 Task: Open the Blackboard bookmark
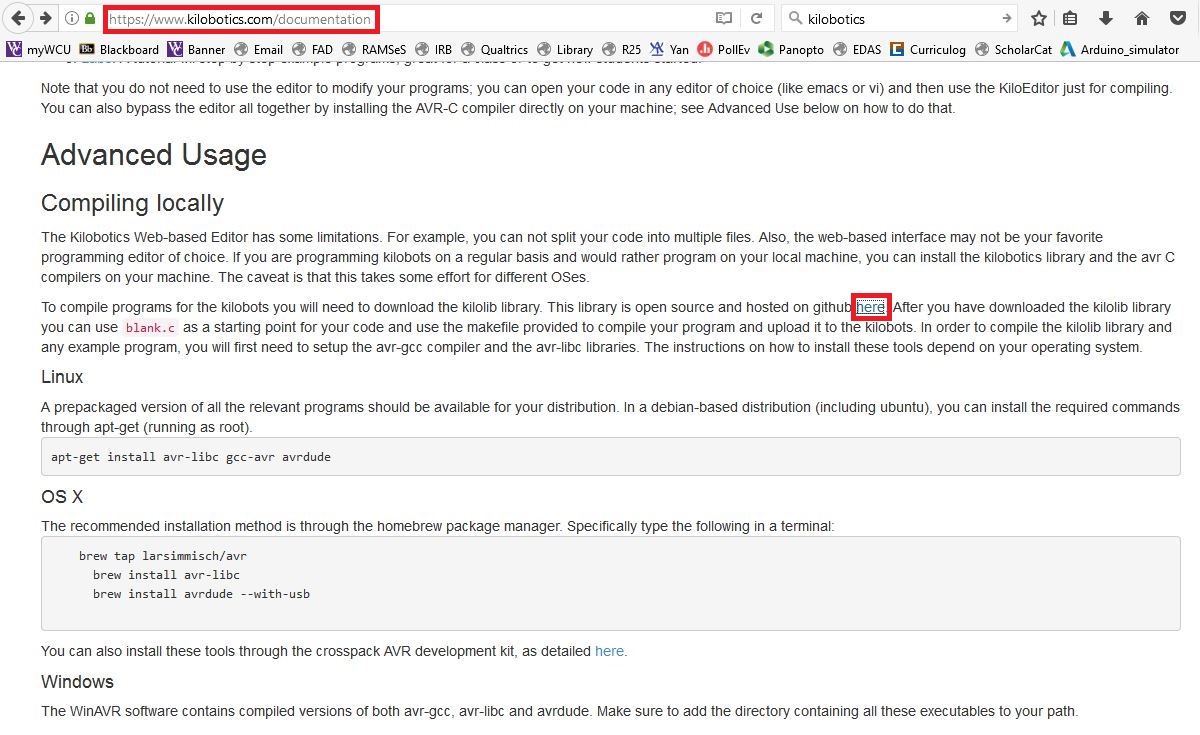[119, 49]
